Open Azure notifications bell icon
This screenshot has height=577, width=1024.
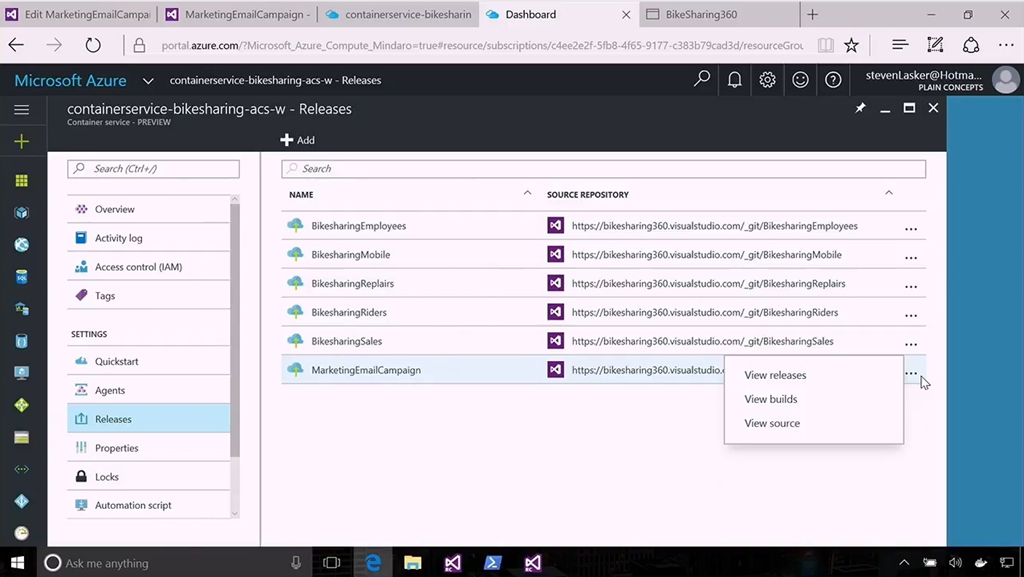(735, 80)
